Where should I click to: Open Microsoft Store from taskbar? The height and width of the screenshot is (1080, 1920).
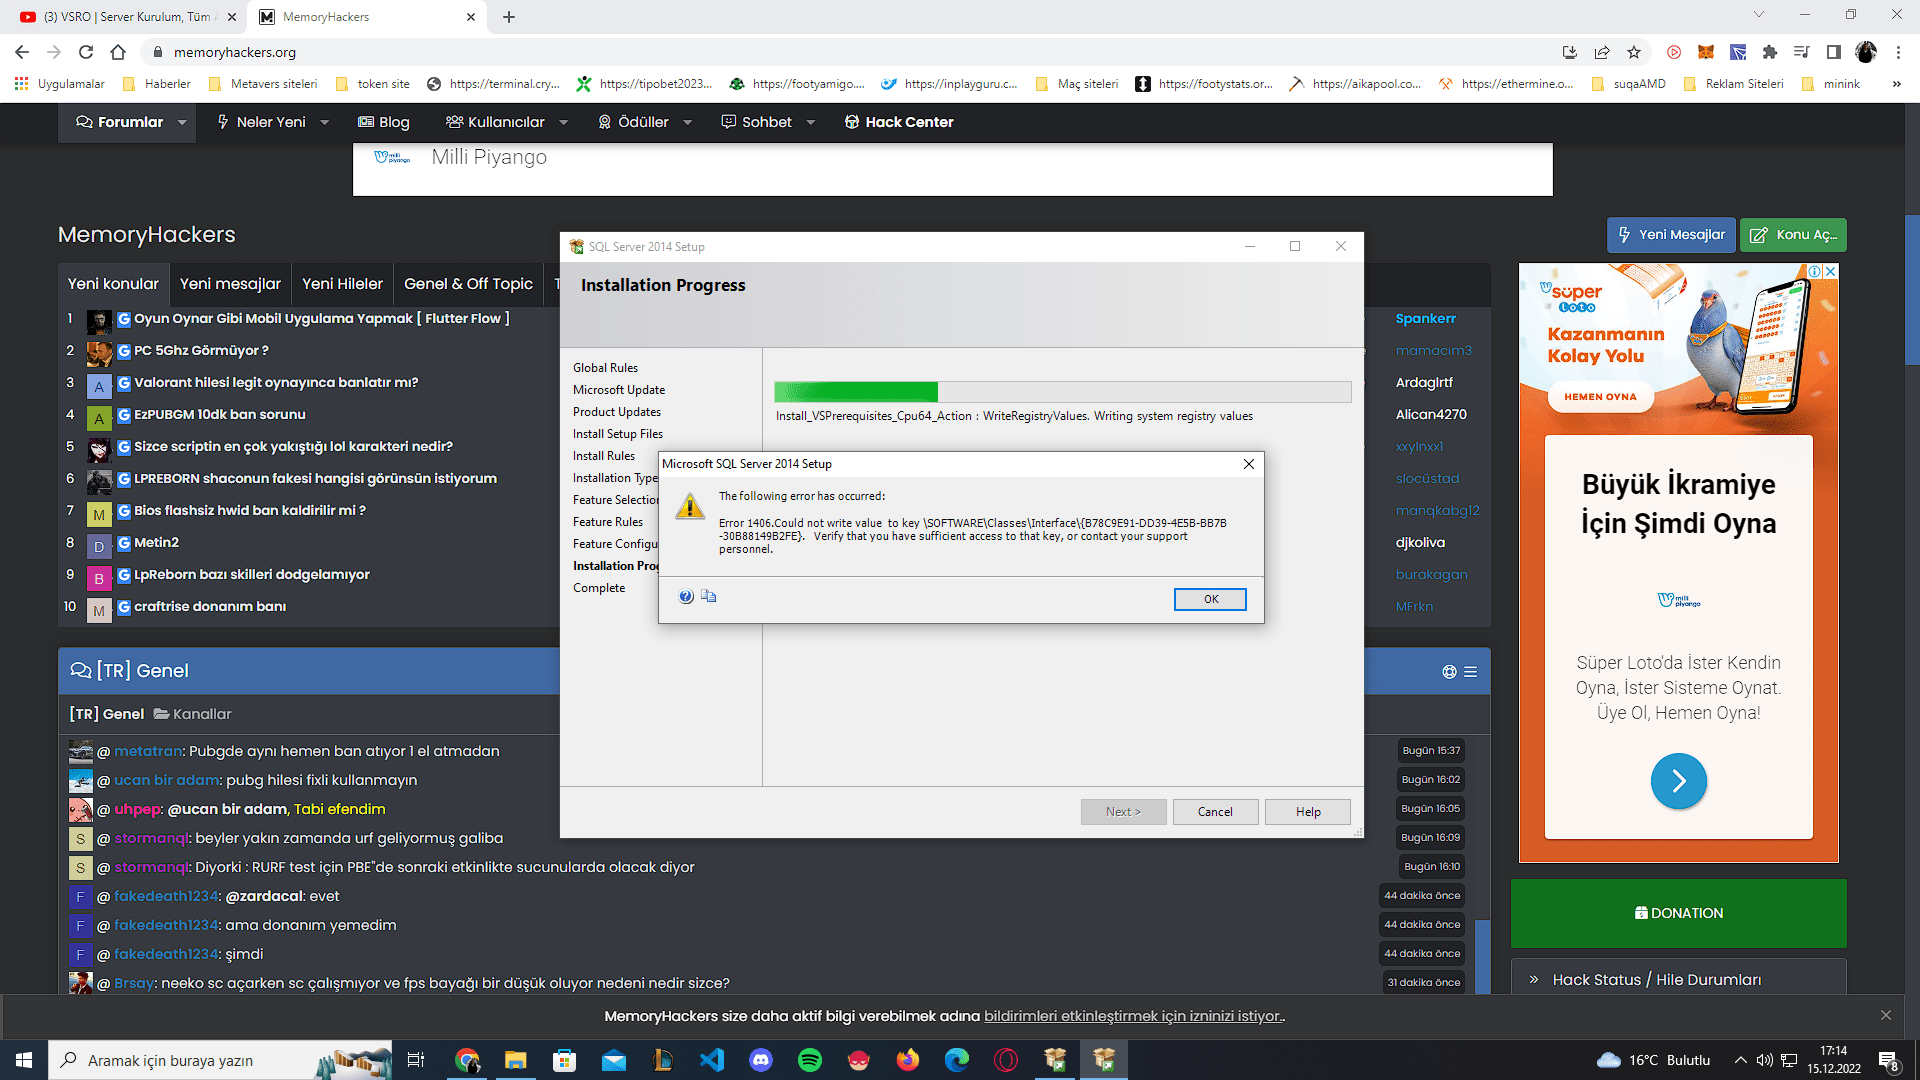pyautogui.click(x=565, y=1060)
